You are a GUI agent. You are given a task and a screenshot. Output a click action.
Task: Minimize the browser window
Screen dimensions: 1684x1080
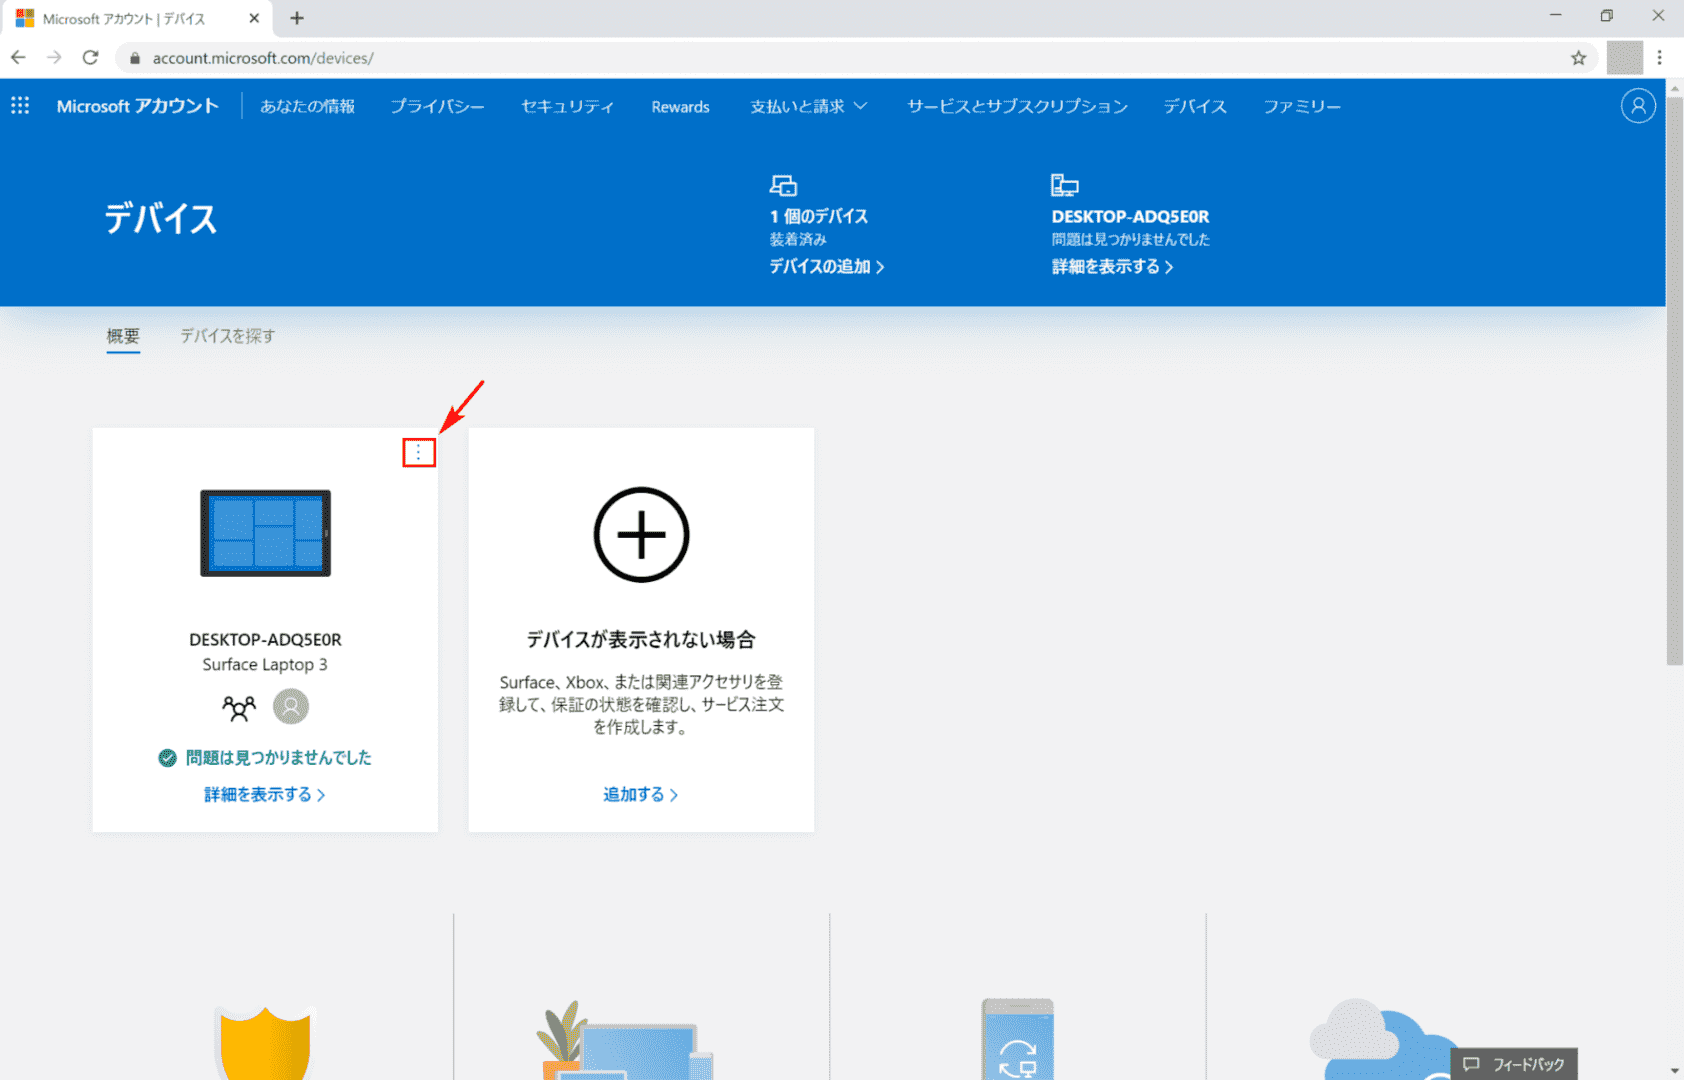click(1555, 15)
